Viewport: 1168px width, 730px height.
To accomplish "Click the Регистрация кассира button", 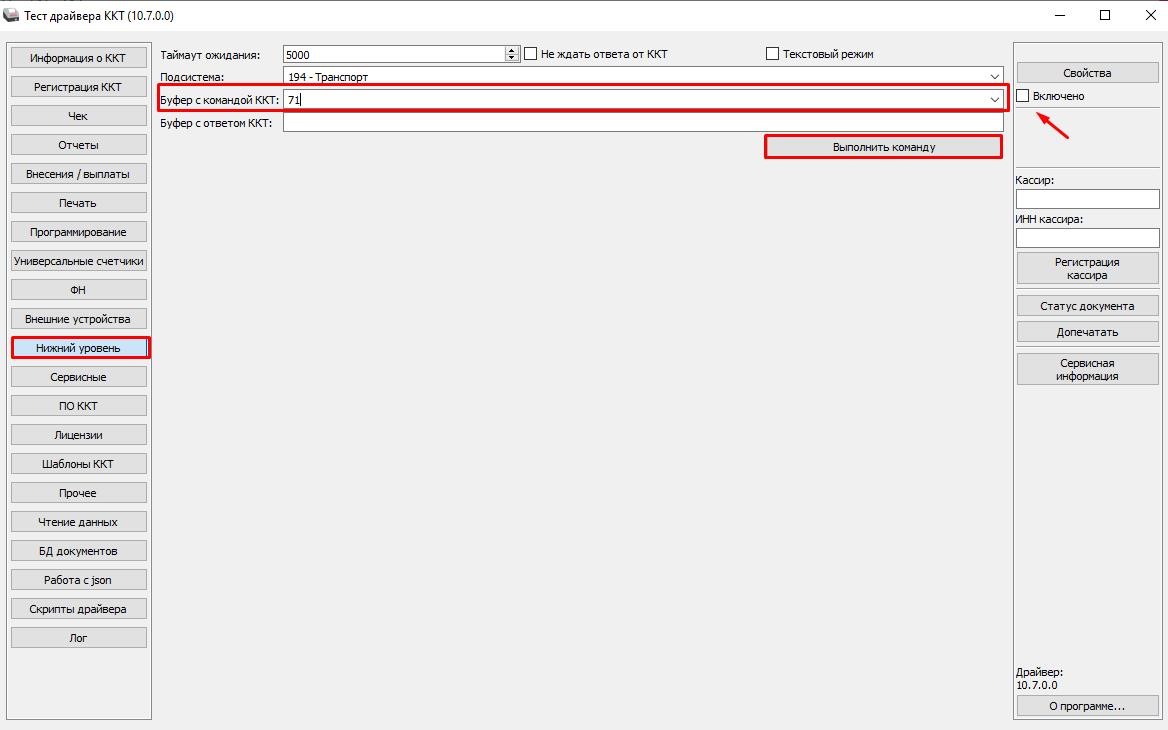I will coord(1088,268).
